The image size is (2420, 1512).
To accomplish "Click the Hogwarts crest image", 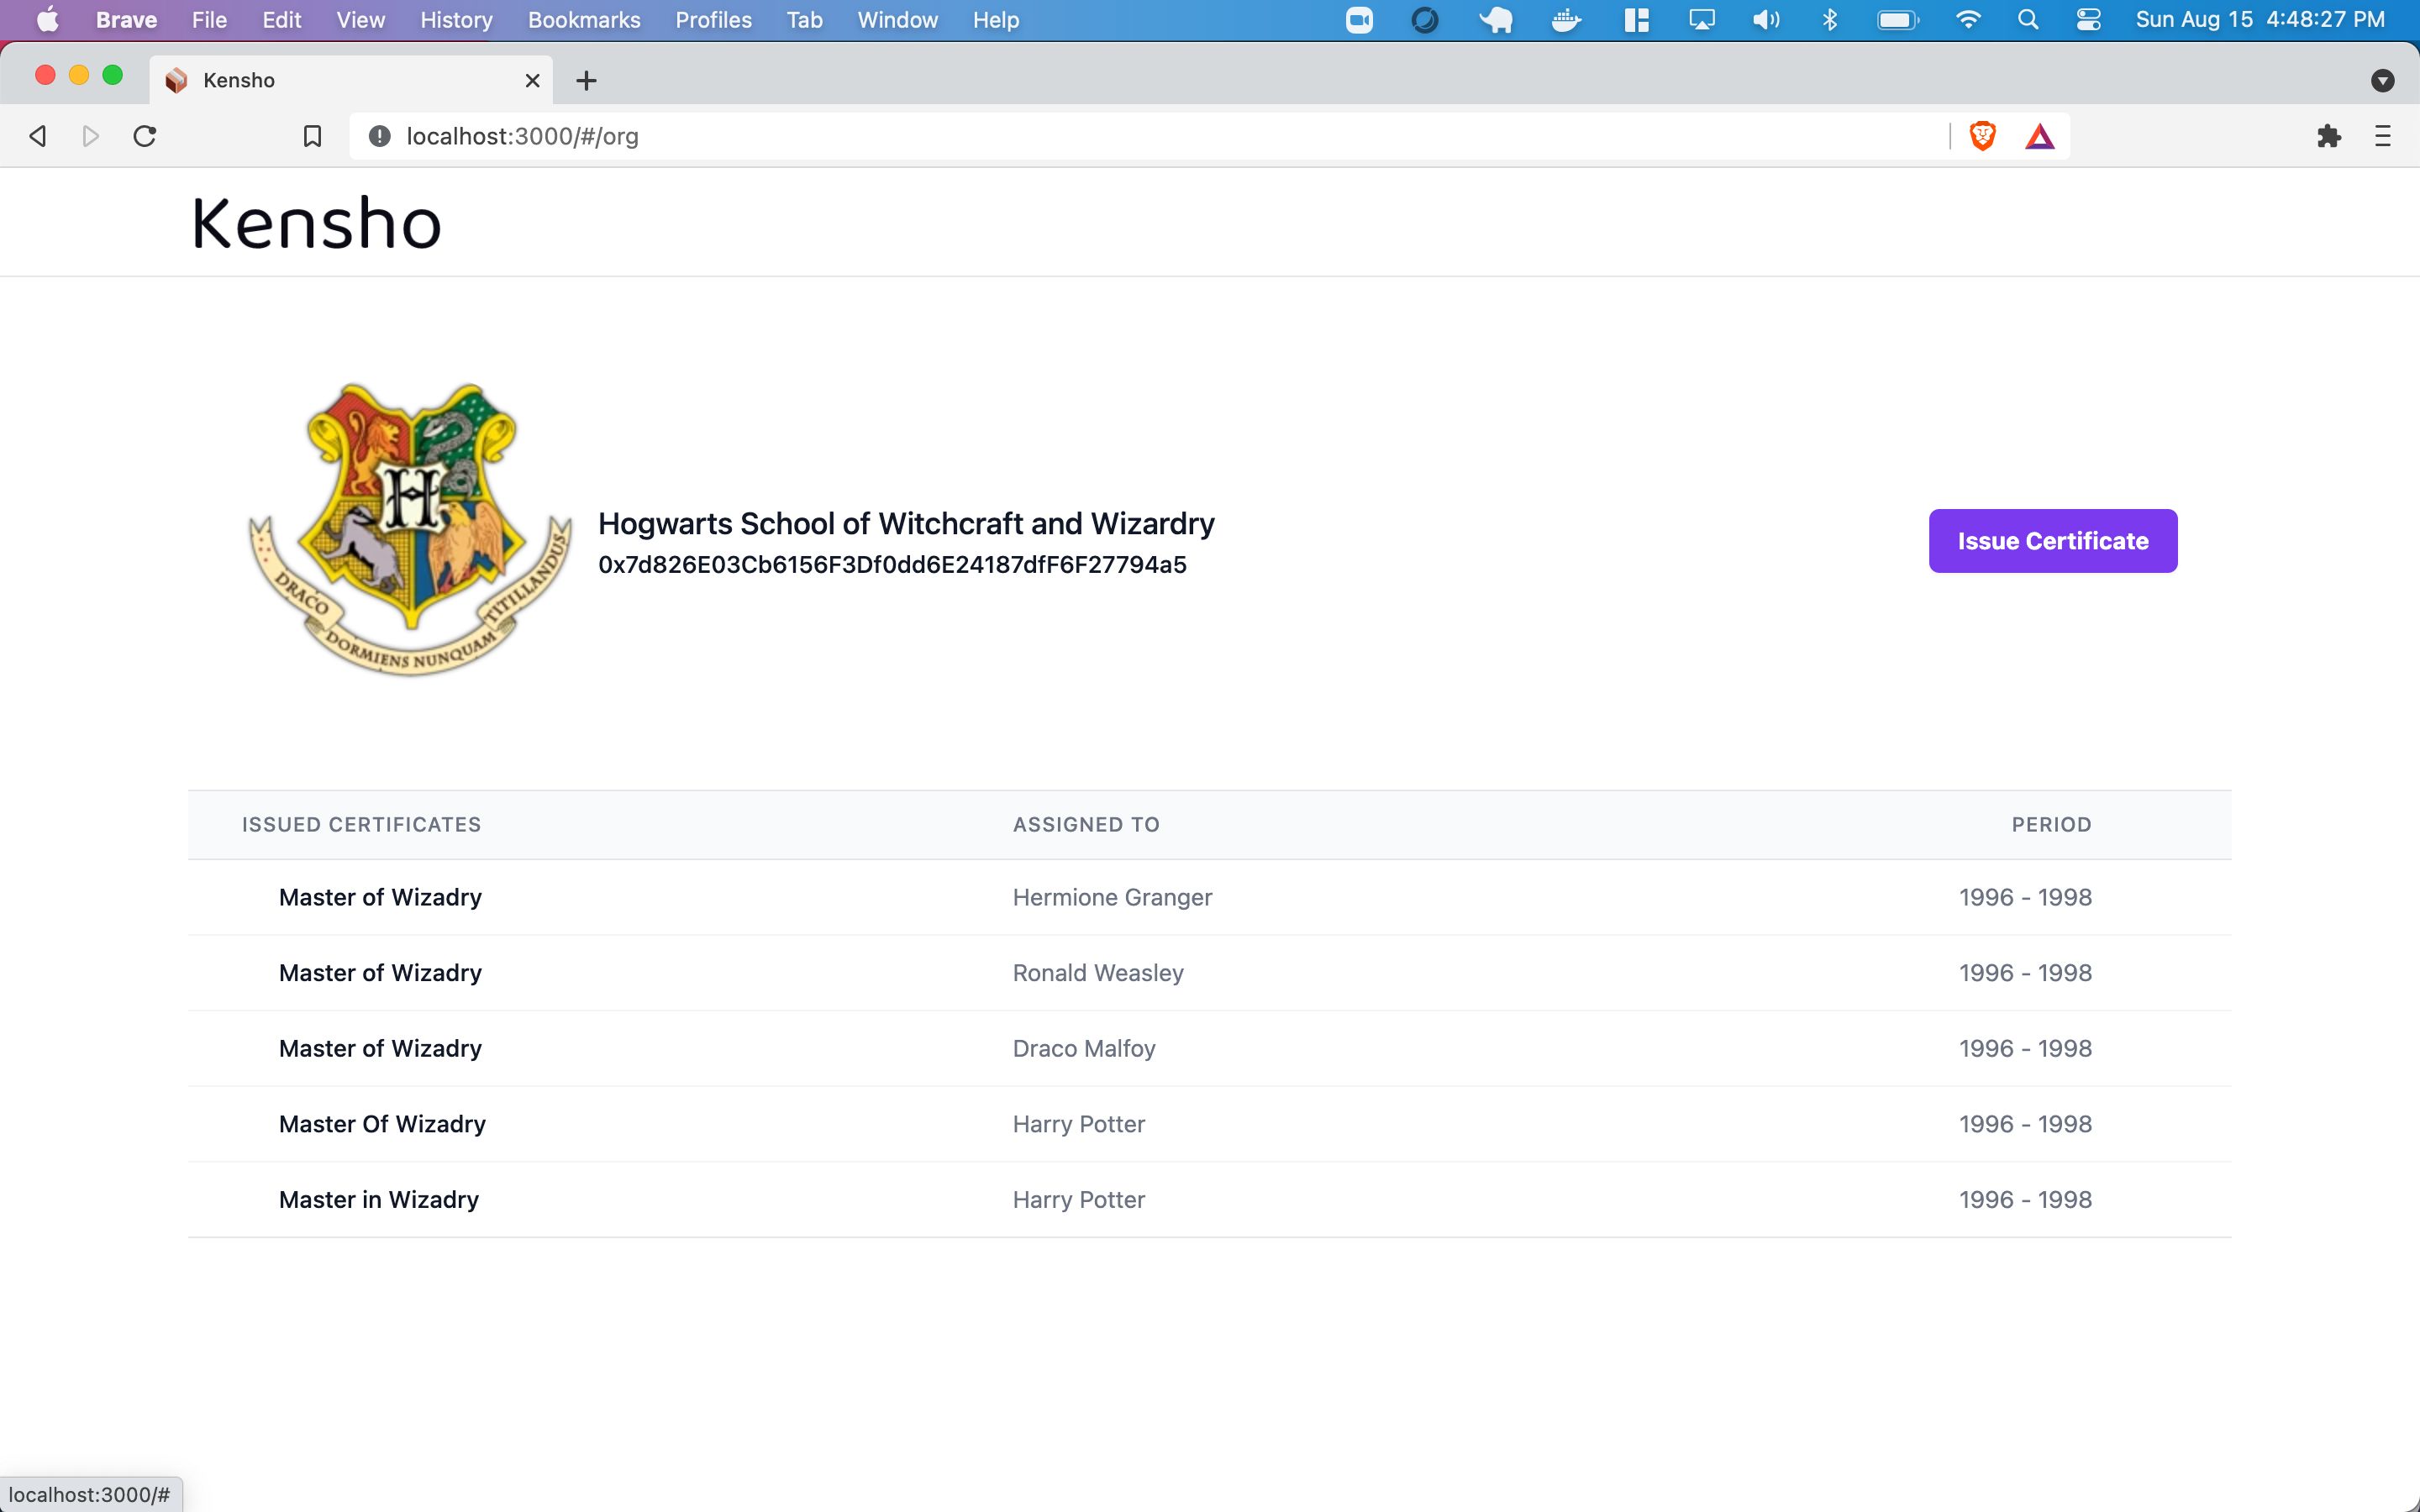I will [410, 530].
